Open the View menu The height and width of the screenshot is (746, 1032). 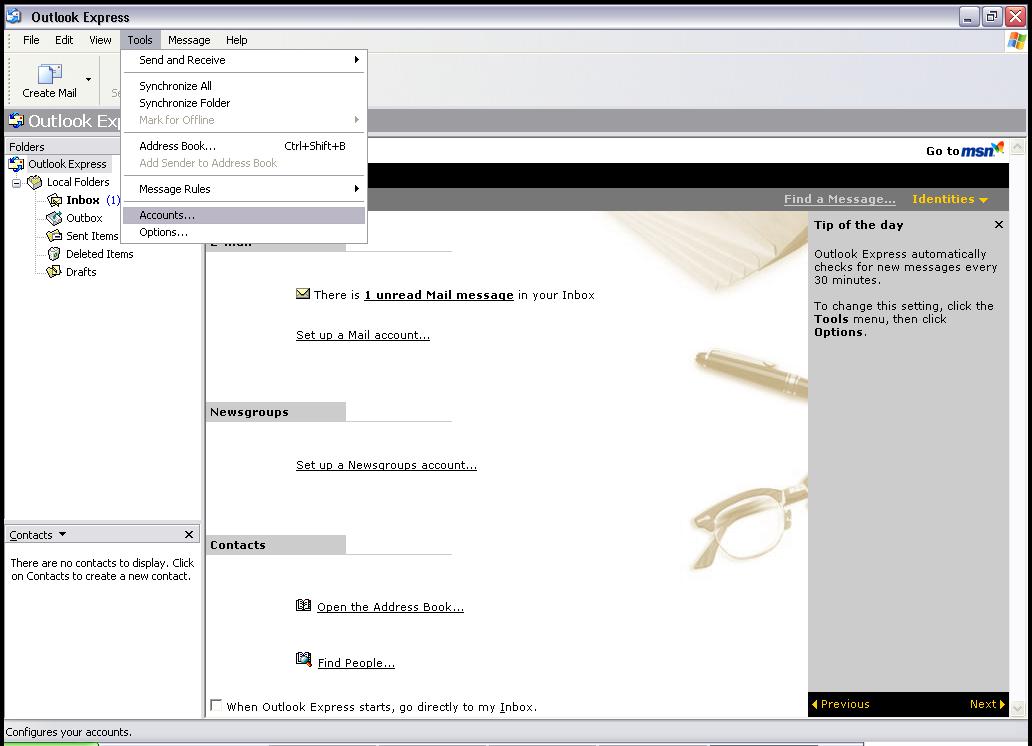100,40
